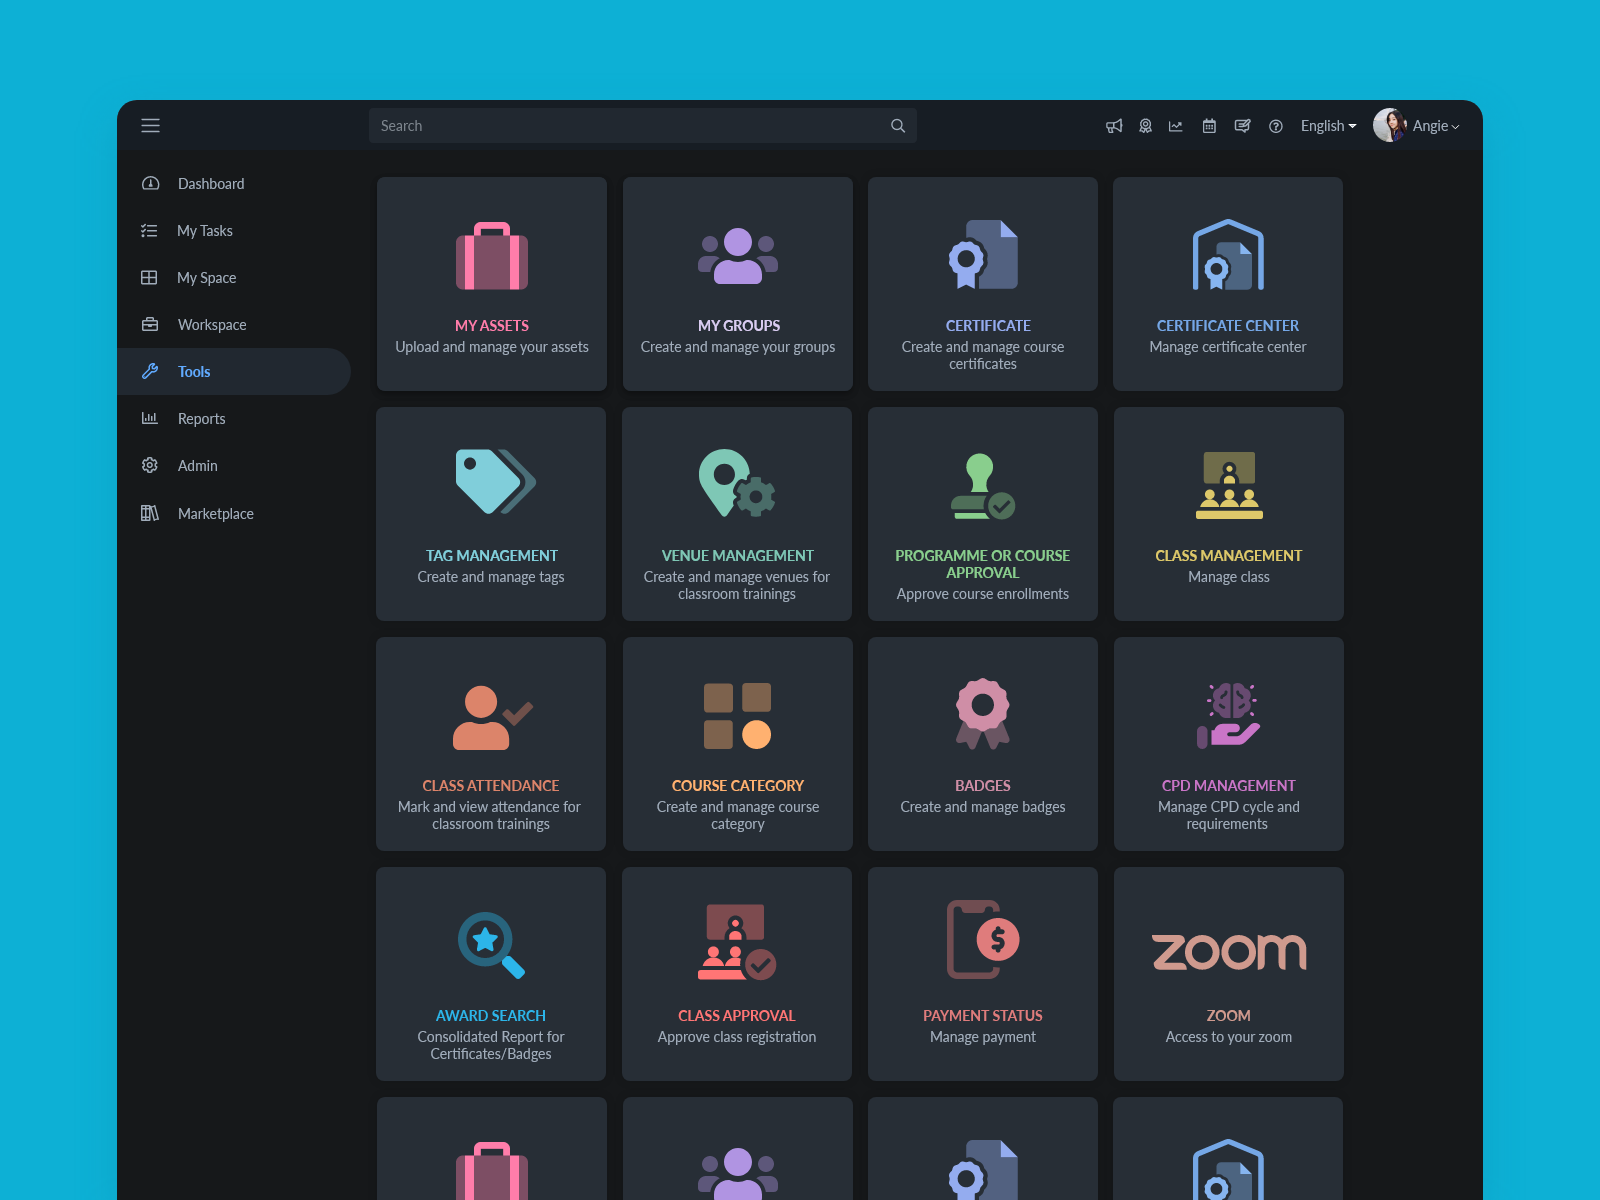Viewport: 1600px width, 1200px height.
Task: Open the notes edit icon in header
Action: (x=1242, y=126)
